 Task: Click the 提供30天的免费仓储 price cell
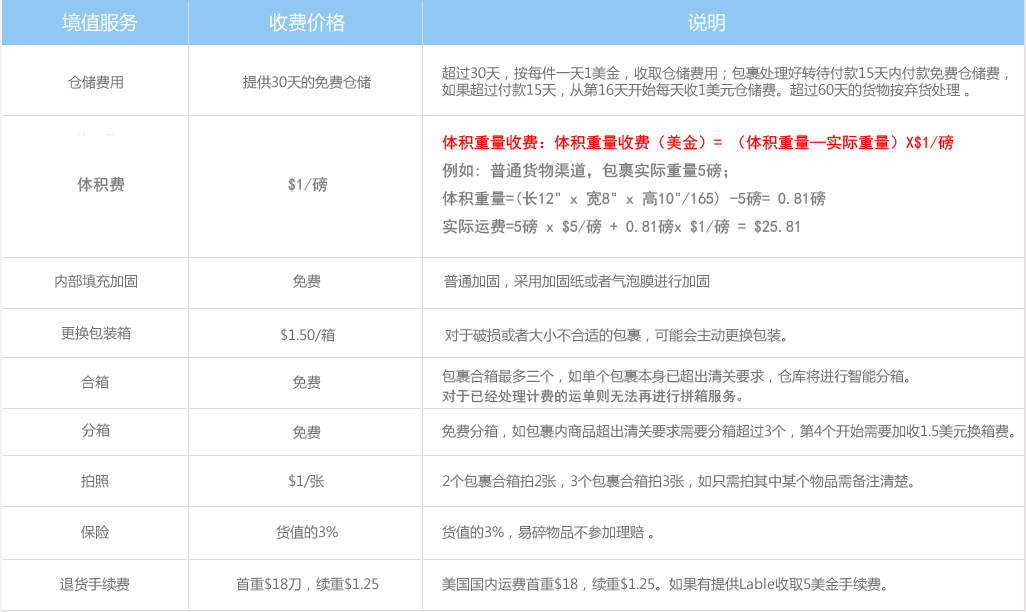point(306,82)
